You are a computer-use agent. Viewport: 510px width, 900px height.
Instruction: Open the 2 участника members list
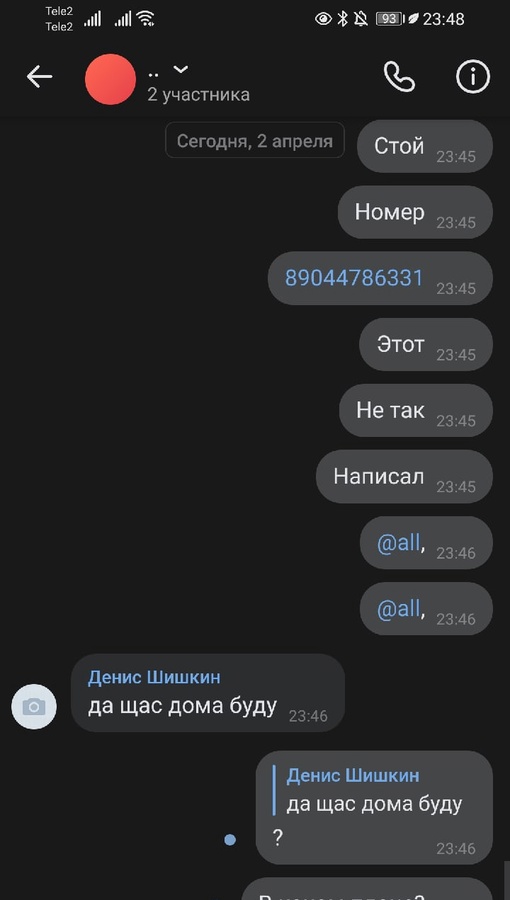[198, 95]
